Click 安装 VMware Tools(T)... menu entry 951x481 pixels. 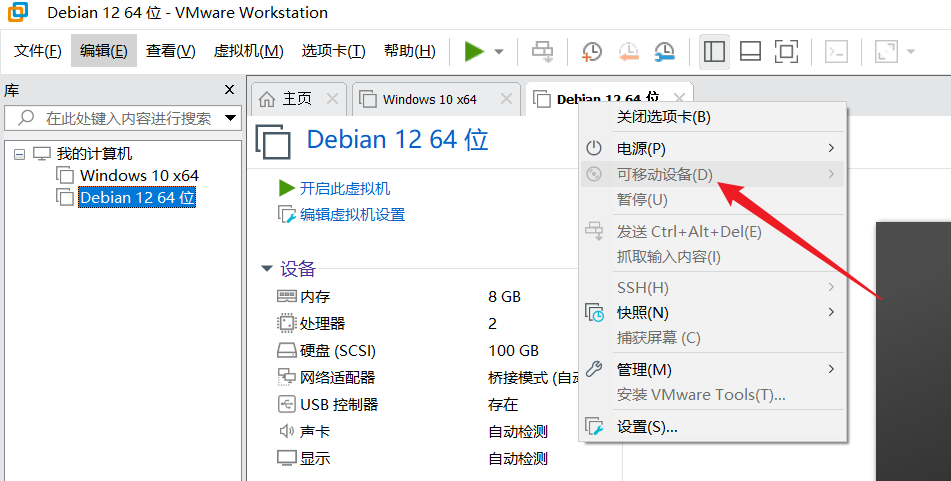point(713,395)
